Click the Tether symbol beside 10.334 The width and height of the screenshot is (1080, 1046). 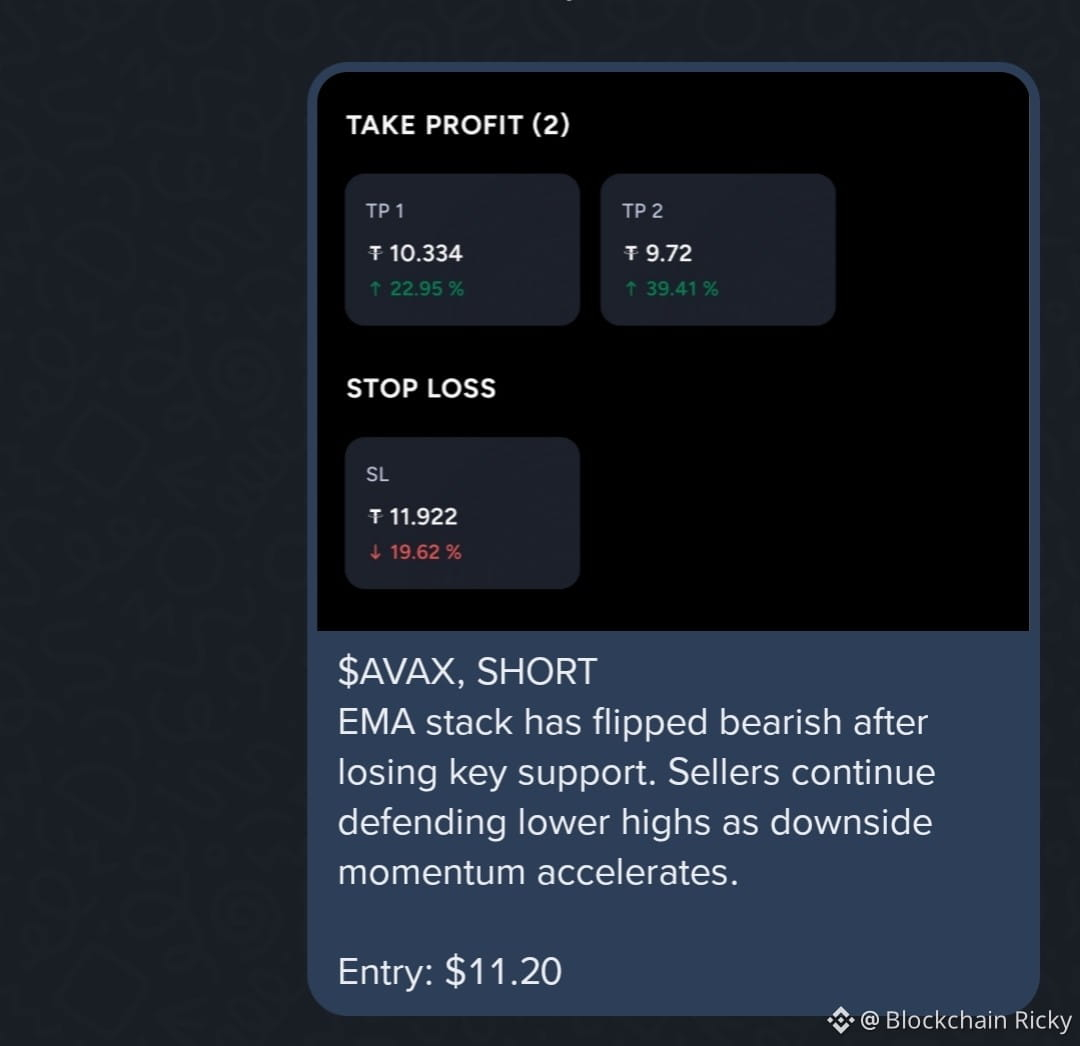[x=375, y=253]
